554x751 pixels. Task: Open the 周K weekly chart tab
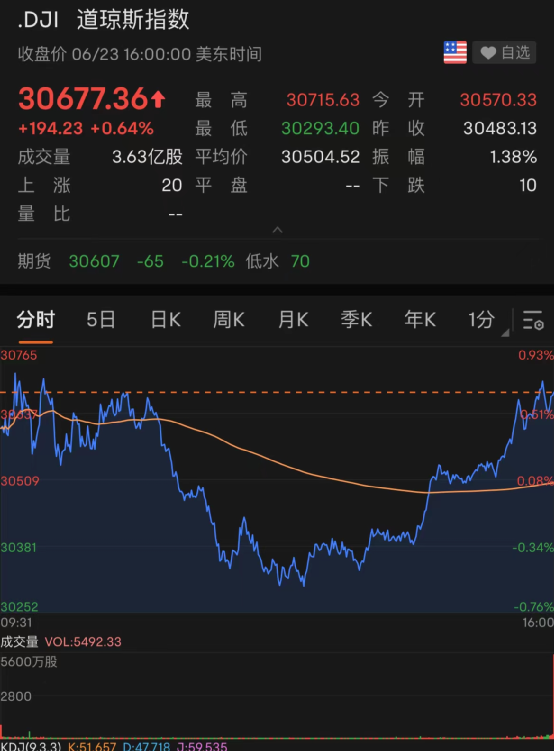click(228, 319)
